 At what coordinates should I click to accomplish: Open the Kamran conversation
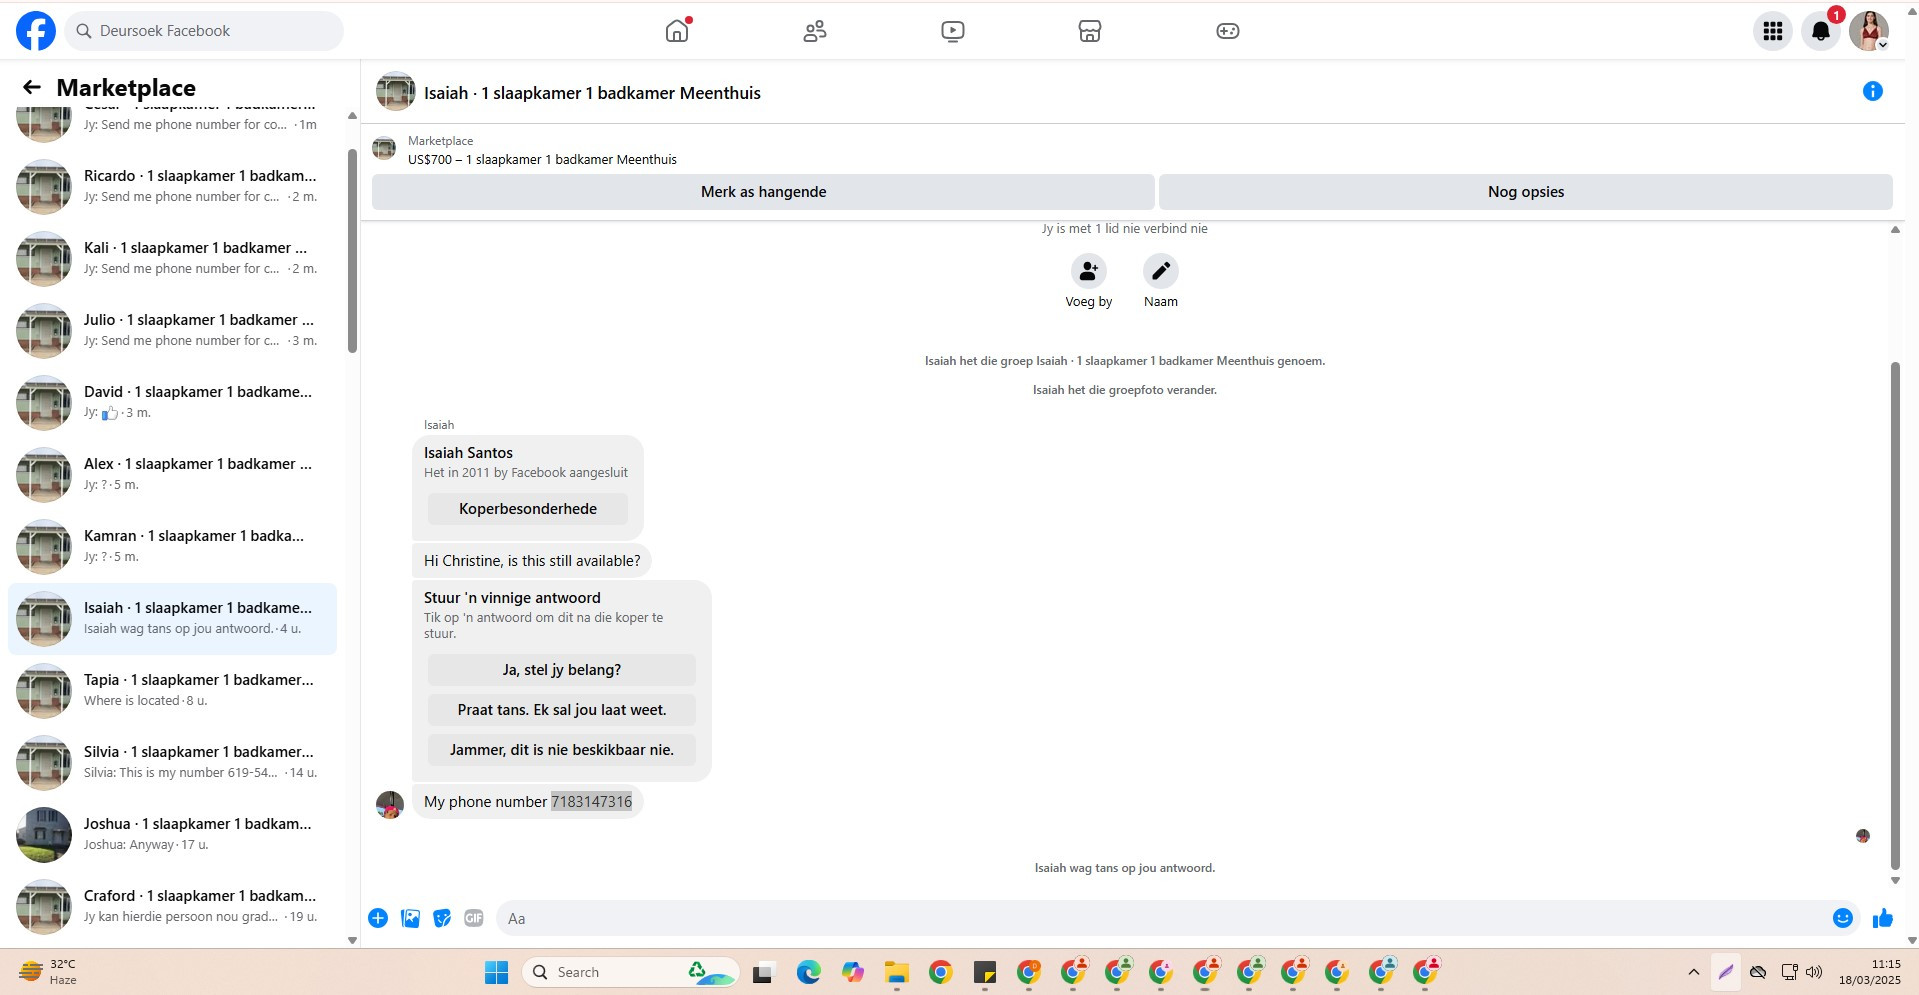coord(172,547)
